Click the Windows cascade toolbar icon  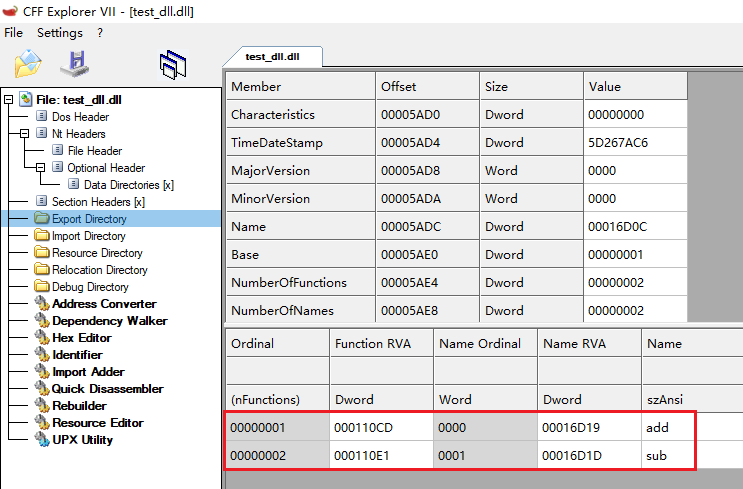[x=173, y=65]
